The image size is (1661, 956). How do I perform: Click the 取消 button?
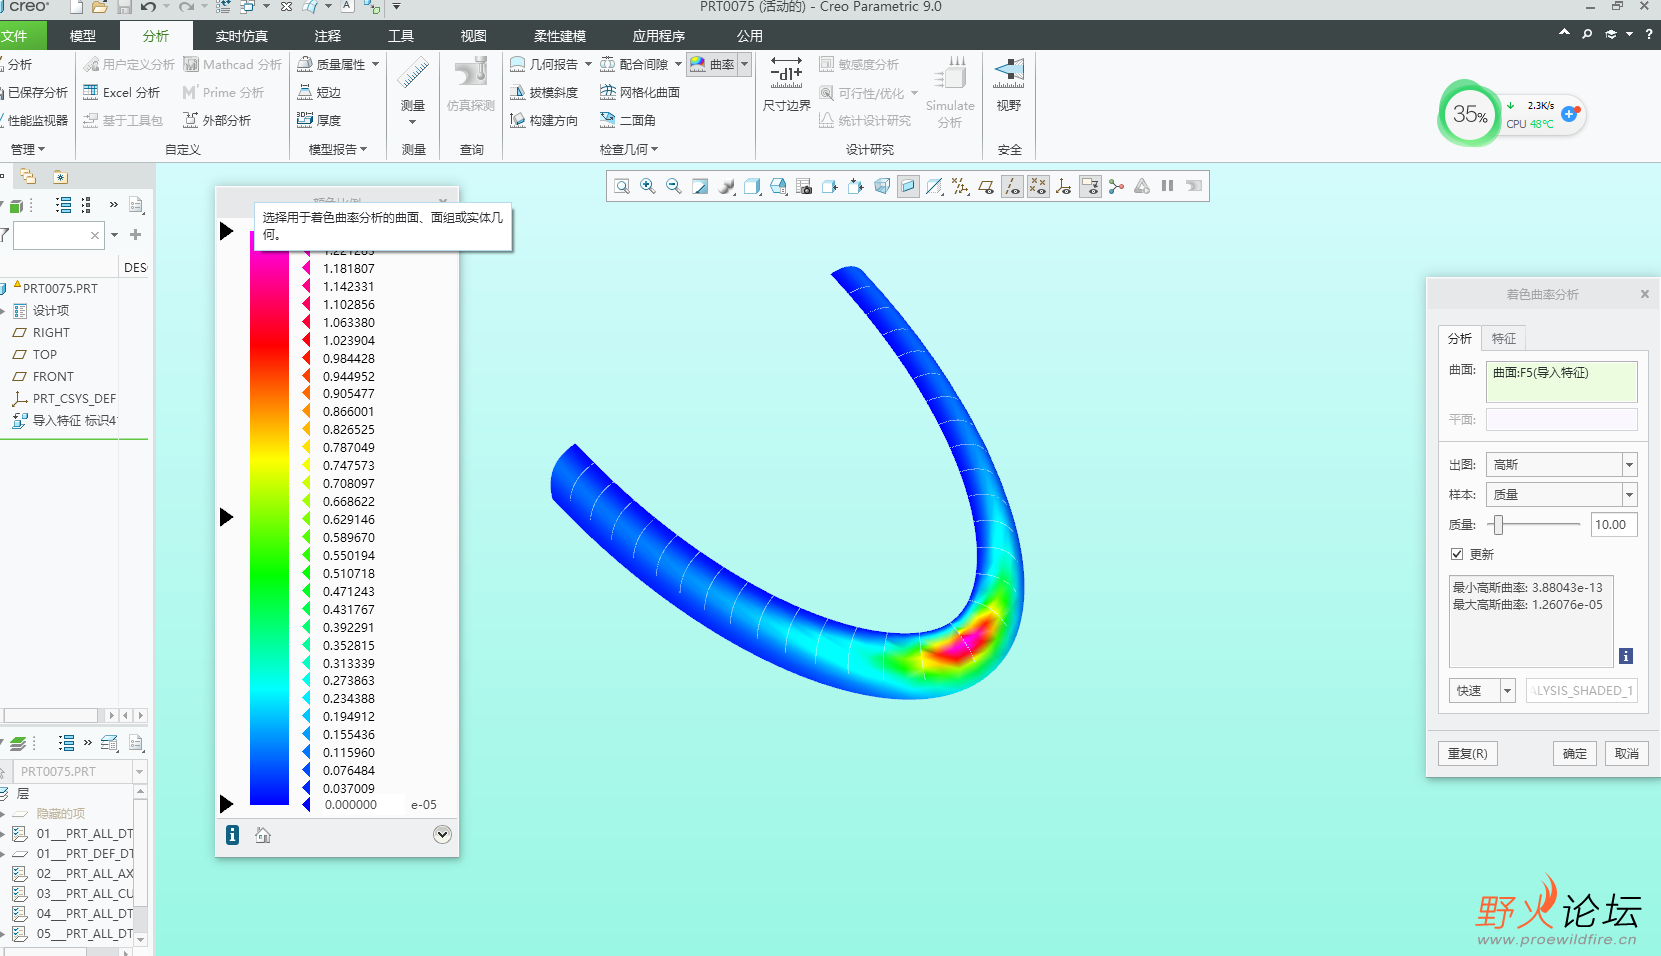[x=1627, y=753]
